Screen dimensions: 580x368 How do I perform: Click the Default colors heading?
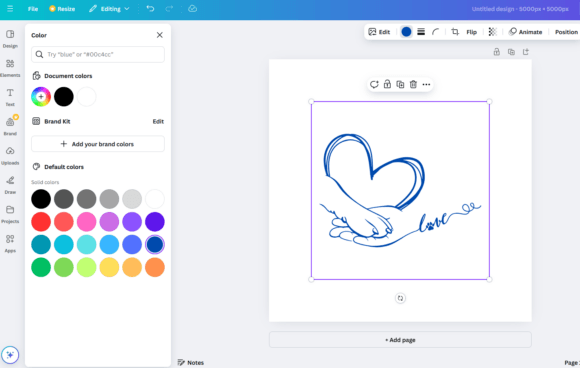(x=64, y=167)
